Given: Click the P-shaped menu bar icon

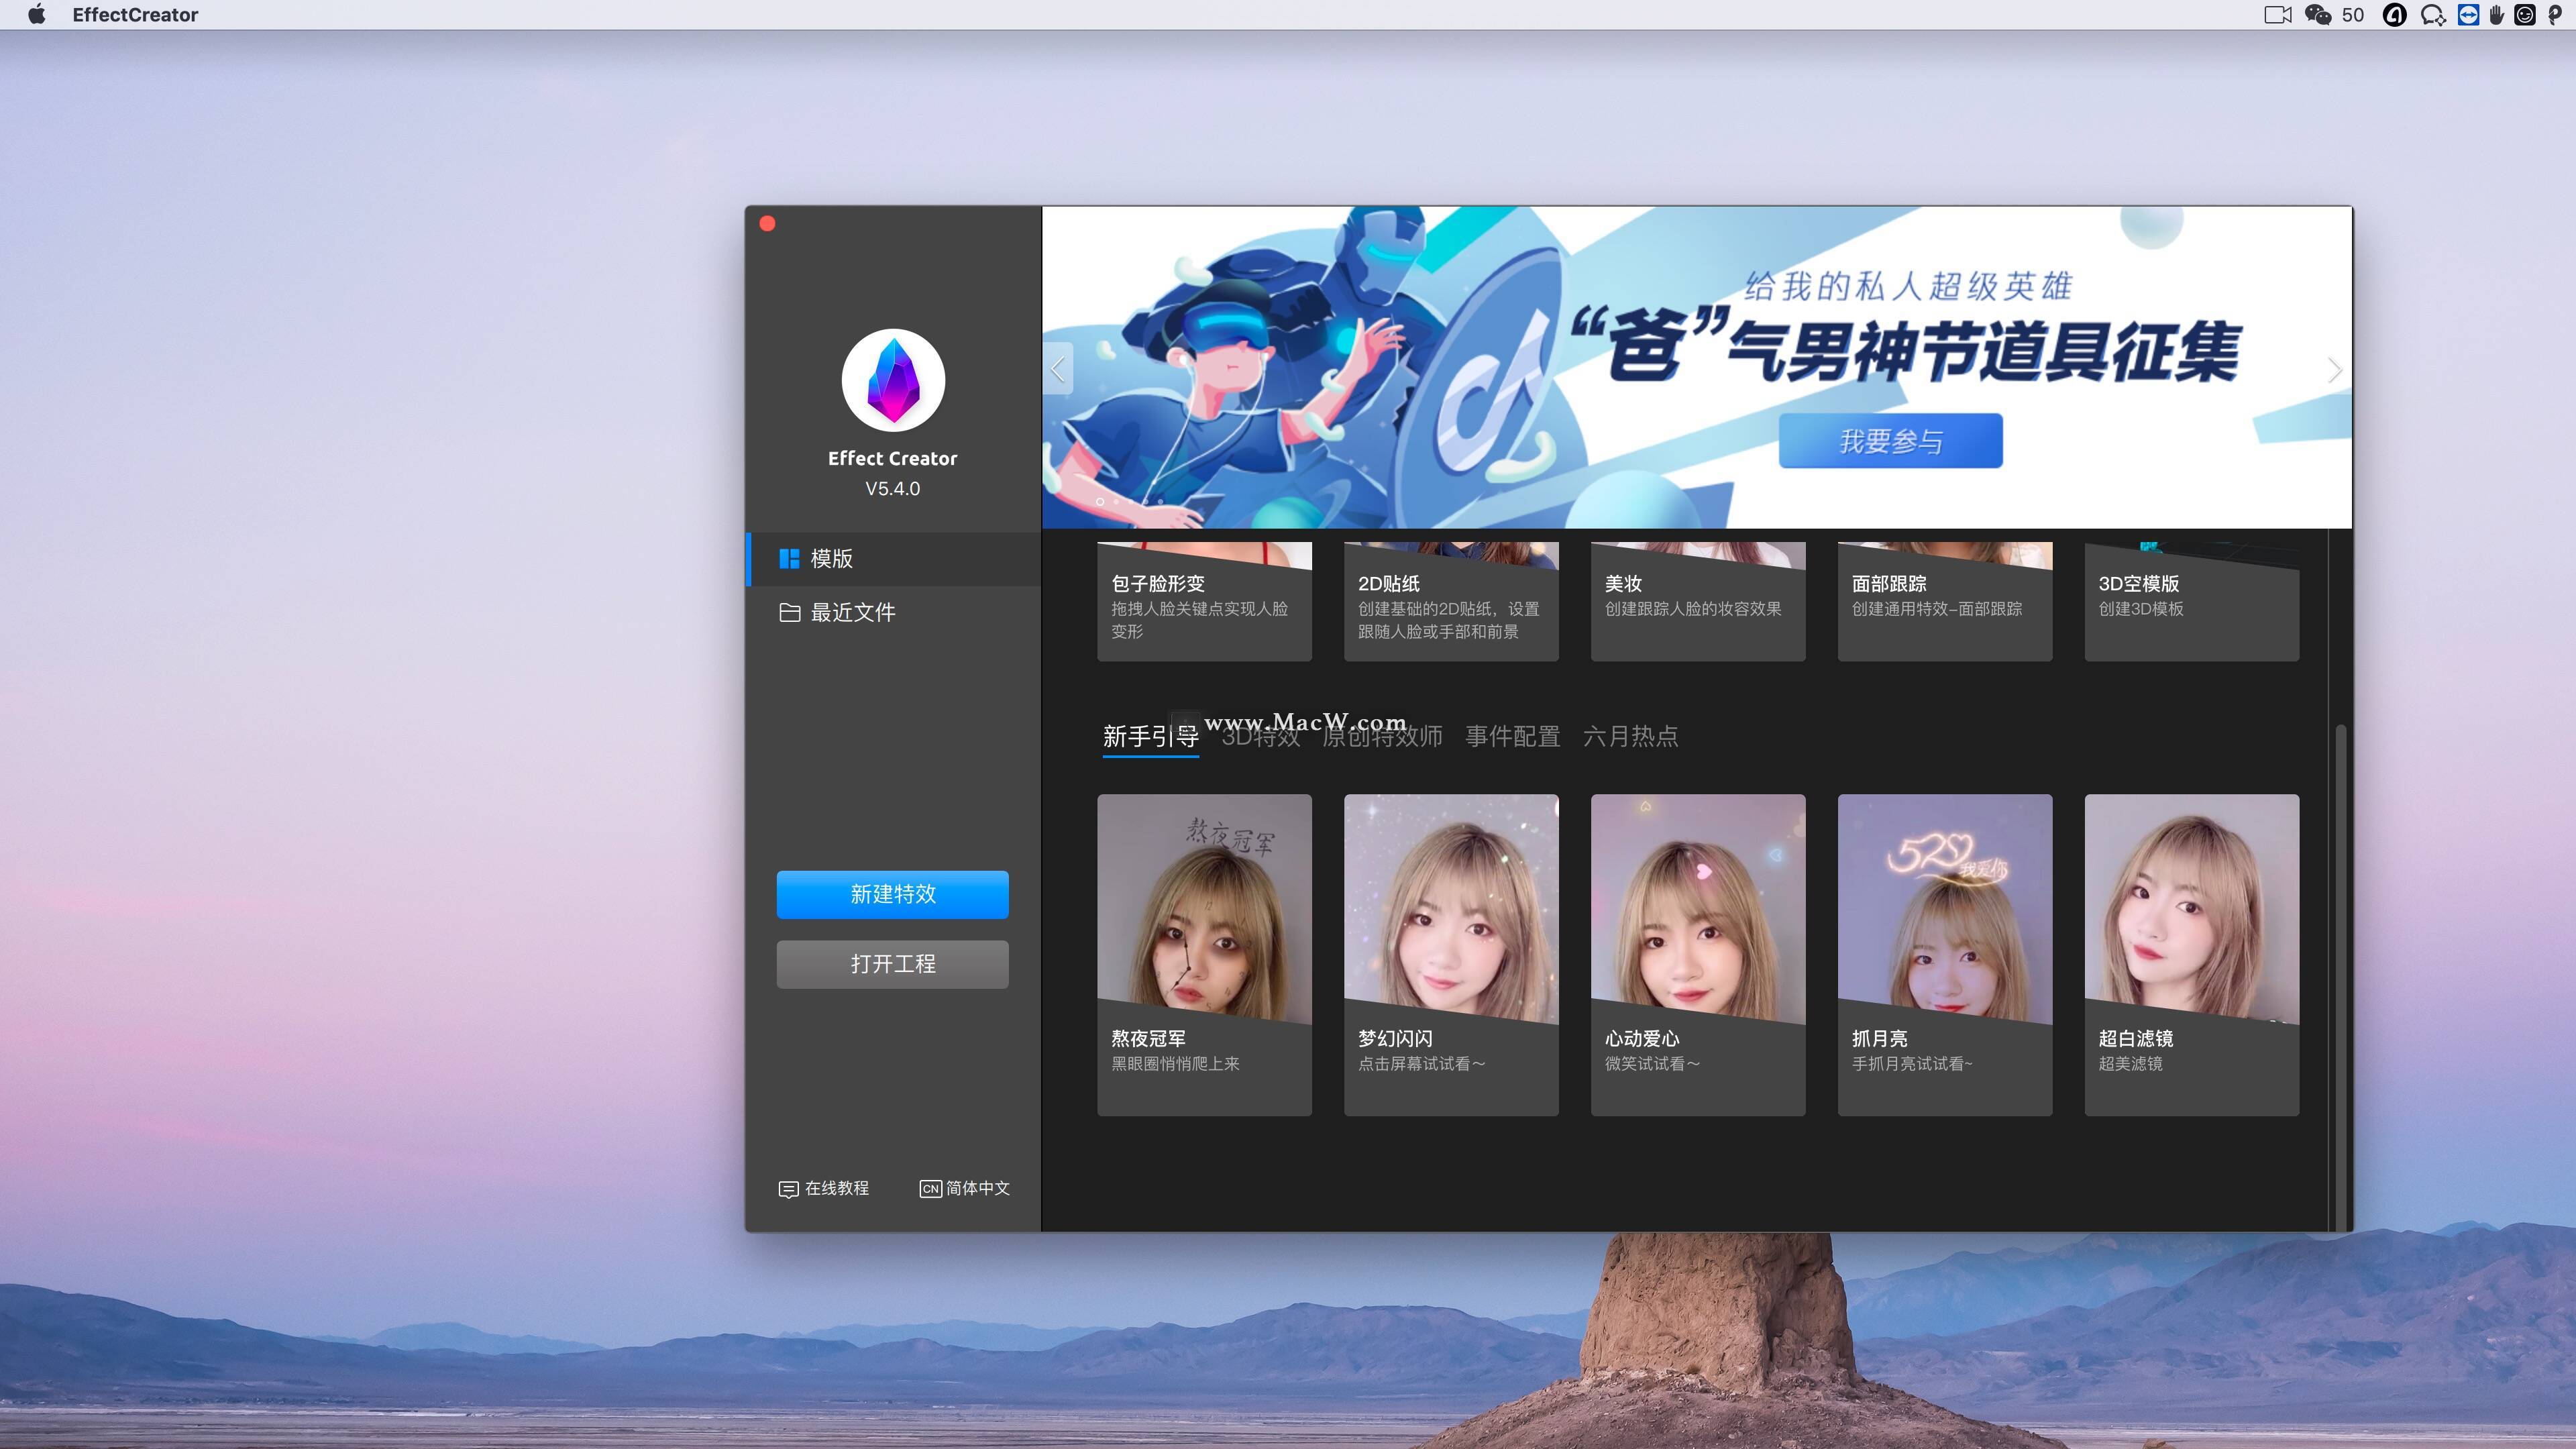Looking at the screenshot, I should (x=2554, y=14).
